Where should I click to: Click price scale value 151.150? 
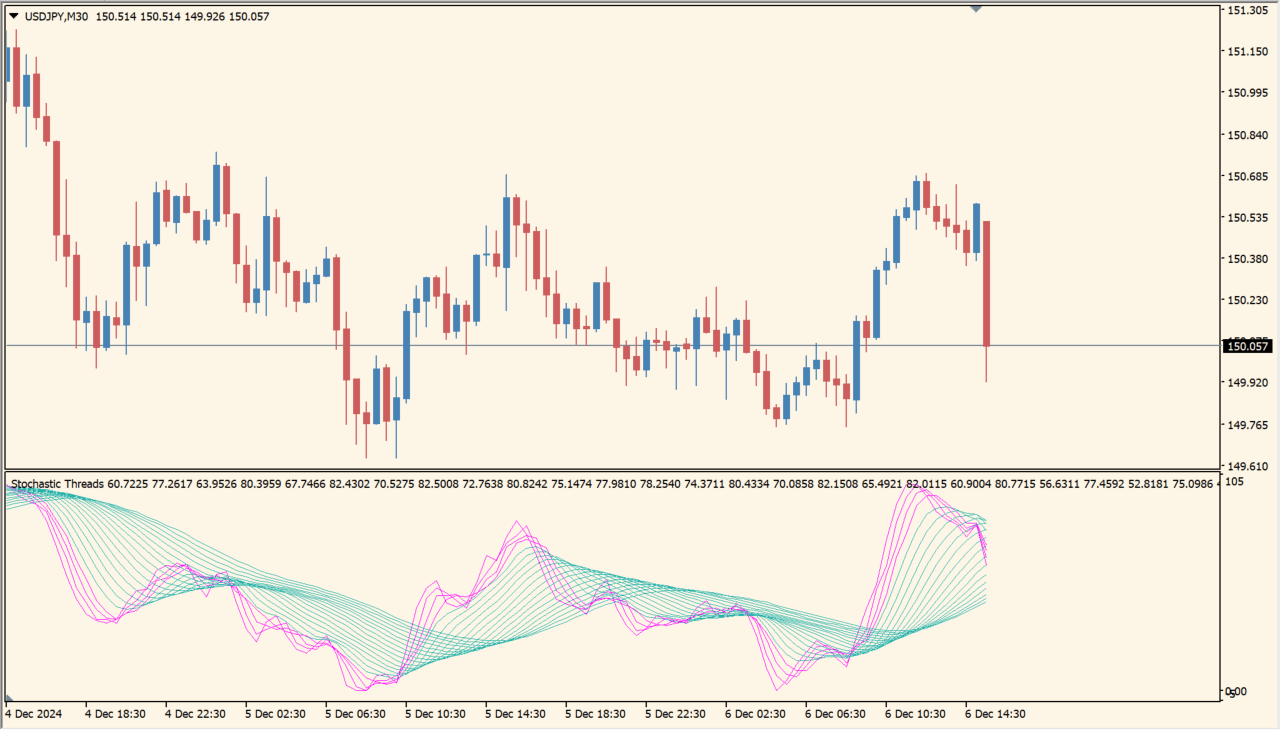click(x=1246, y=51)
